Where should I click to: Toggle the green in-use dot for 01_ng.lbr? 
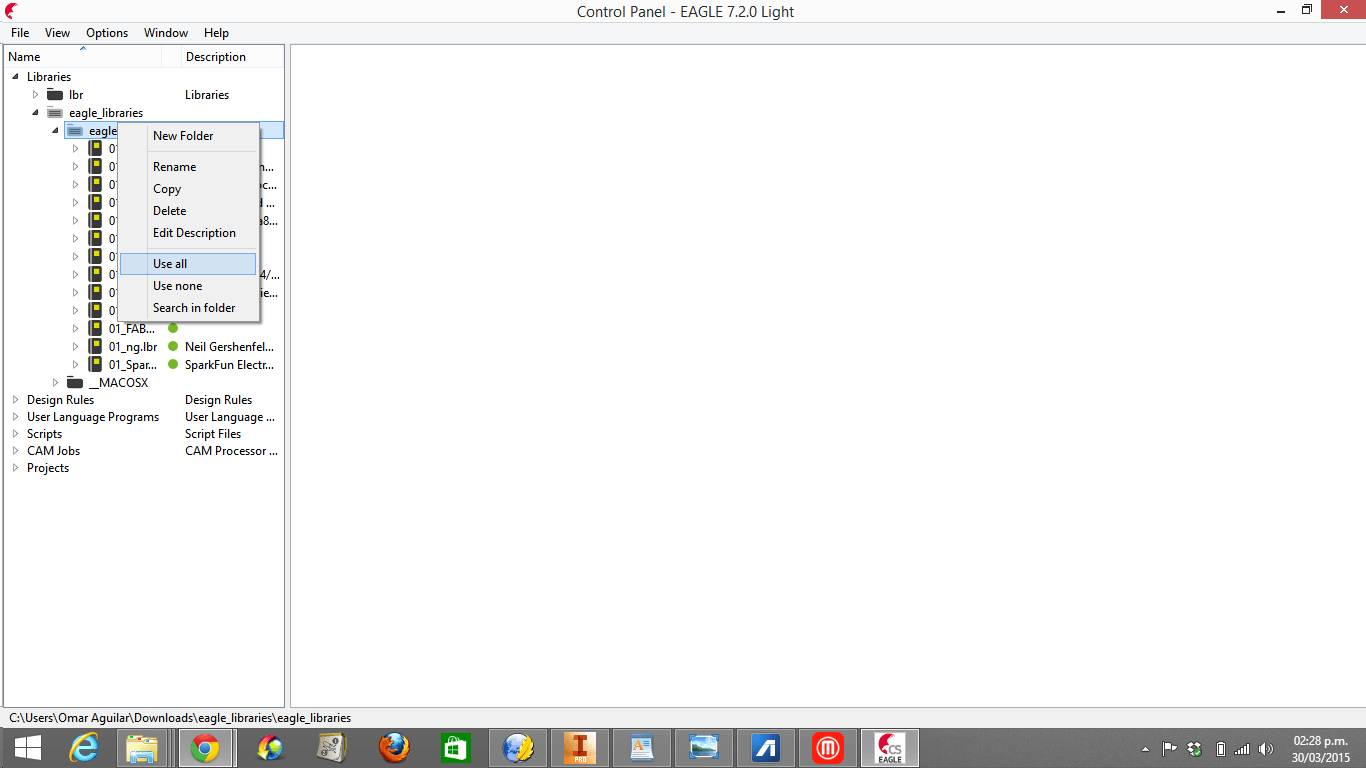(x=173, y=346)
